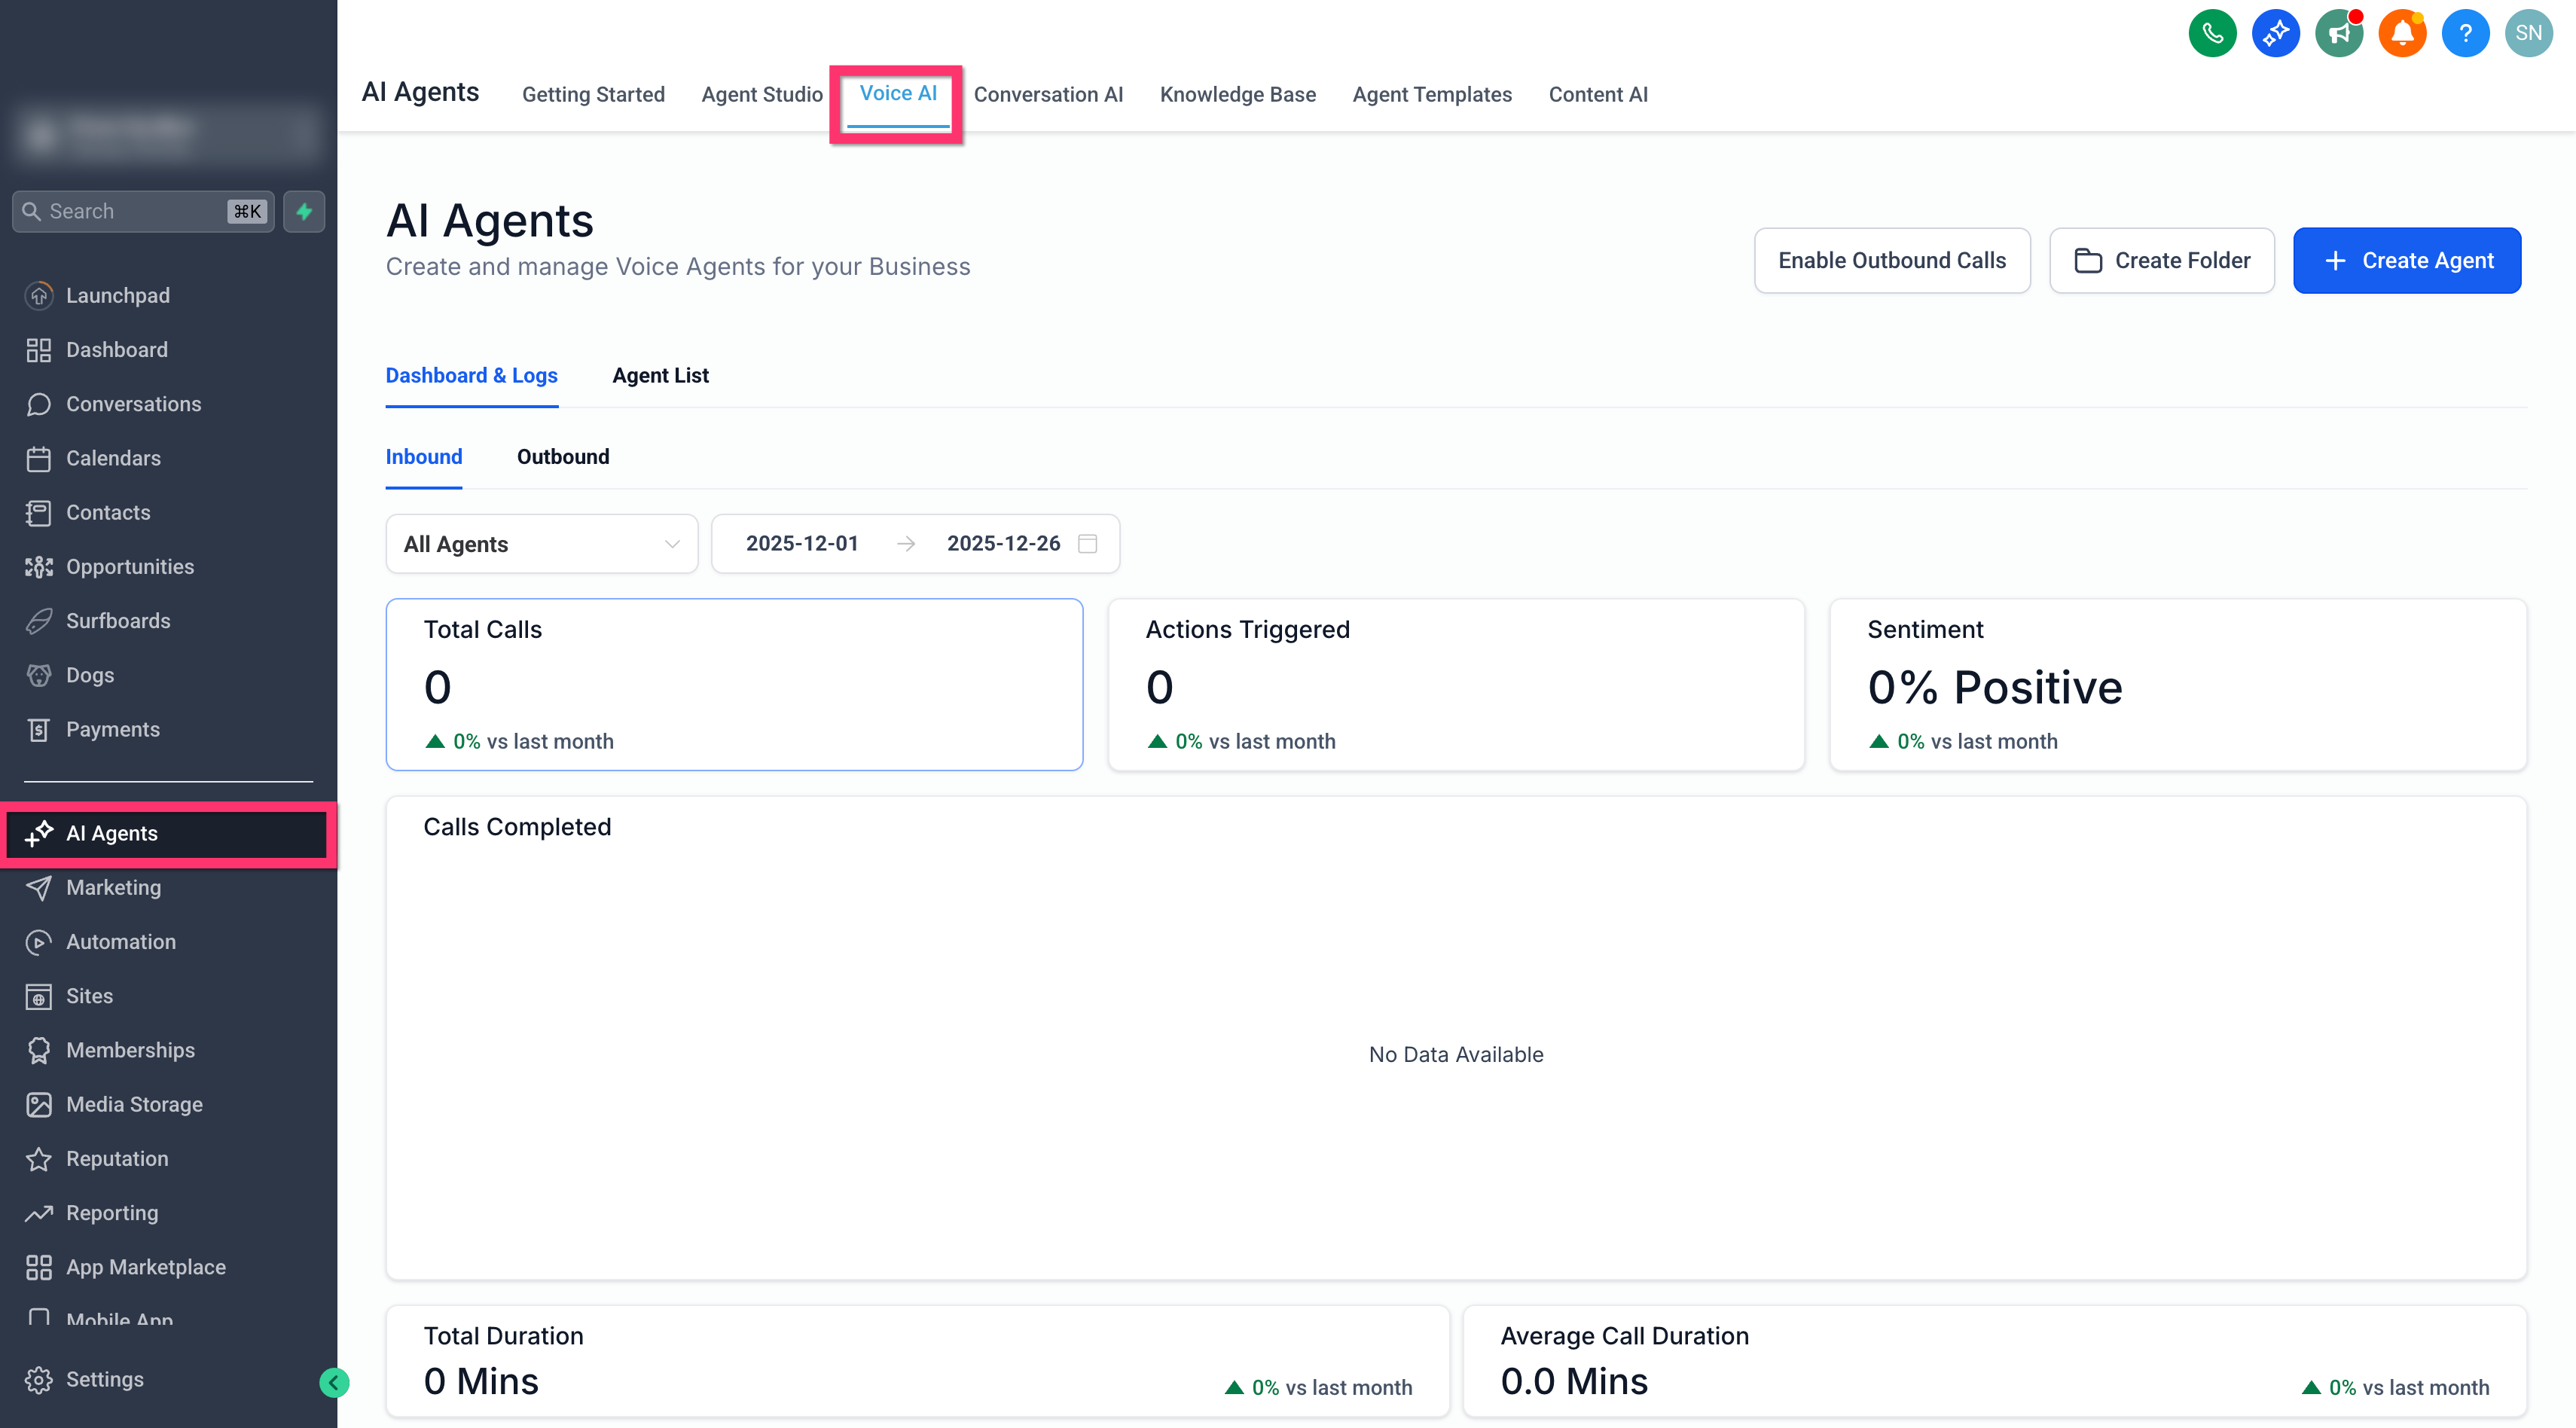Click the blue help question mark icon
This screenshot has height=1428, width=2576.
point(2465,33)
